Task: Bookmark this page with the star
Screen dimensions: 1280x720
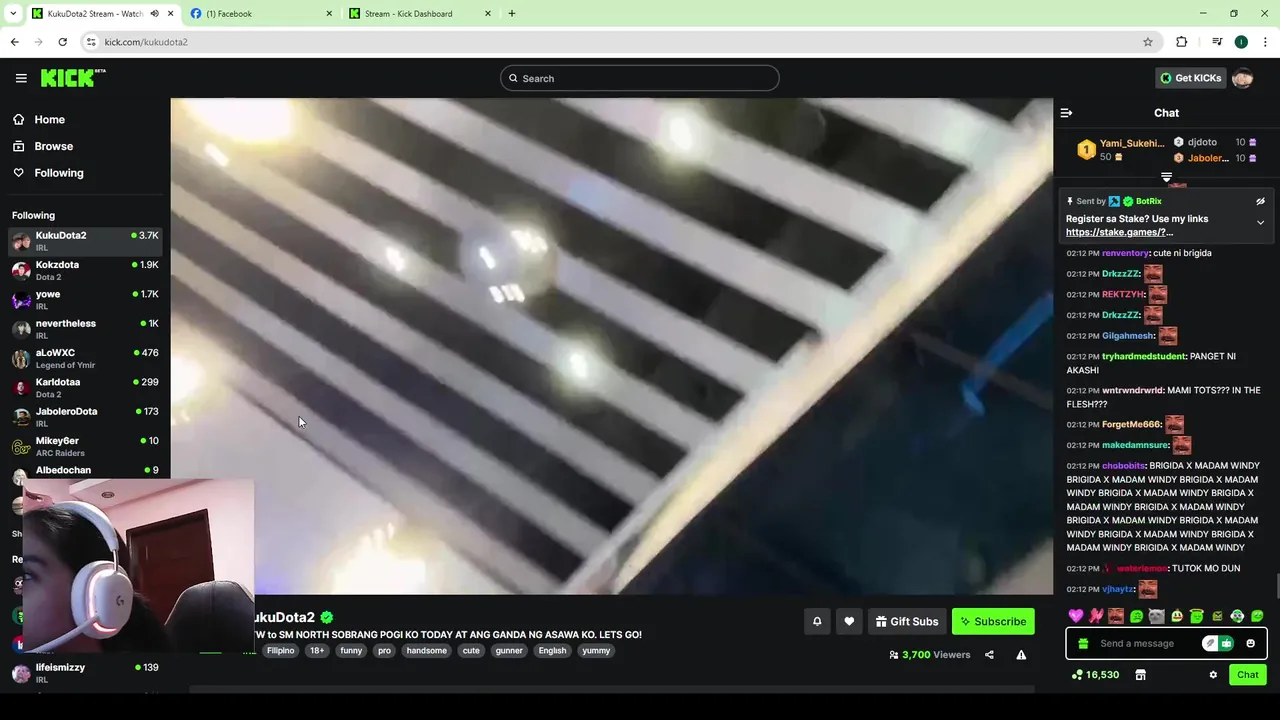Action: pos(1148,42)
